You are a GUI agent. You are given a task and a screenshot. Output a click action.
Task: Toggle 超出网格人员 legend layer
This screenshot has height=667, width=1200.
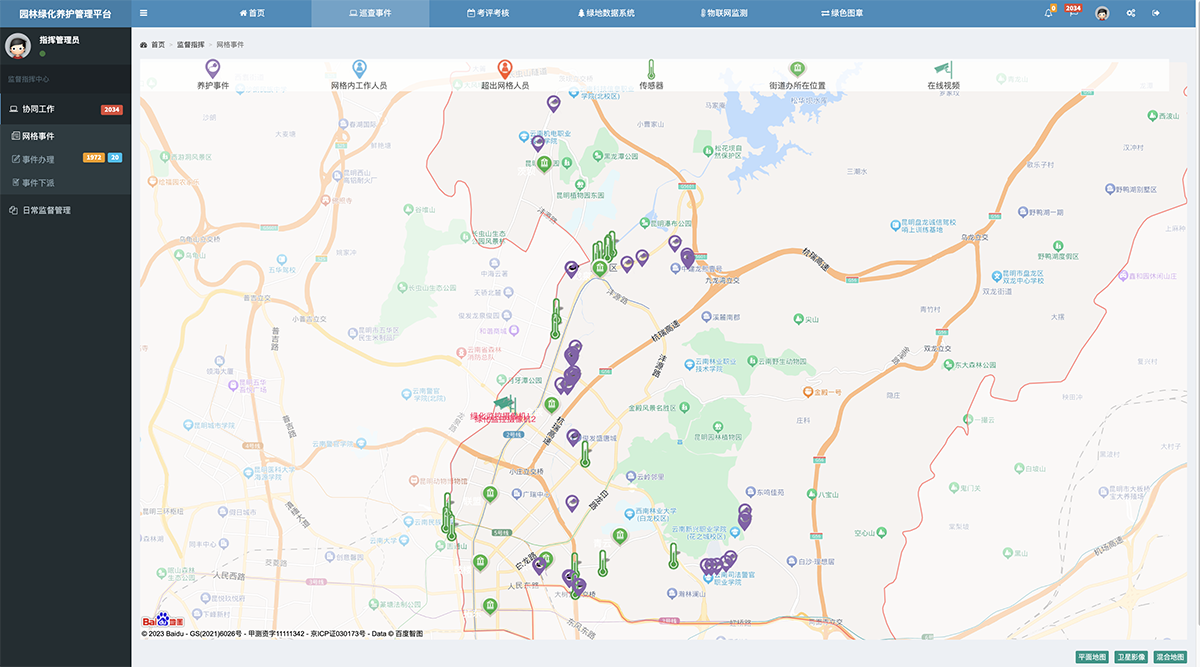tap(505, 74)
